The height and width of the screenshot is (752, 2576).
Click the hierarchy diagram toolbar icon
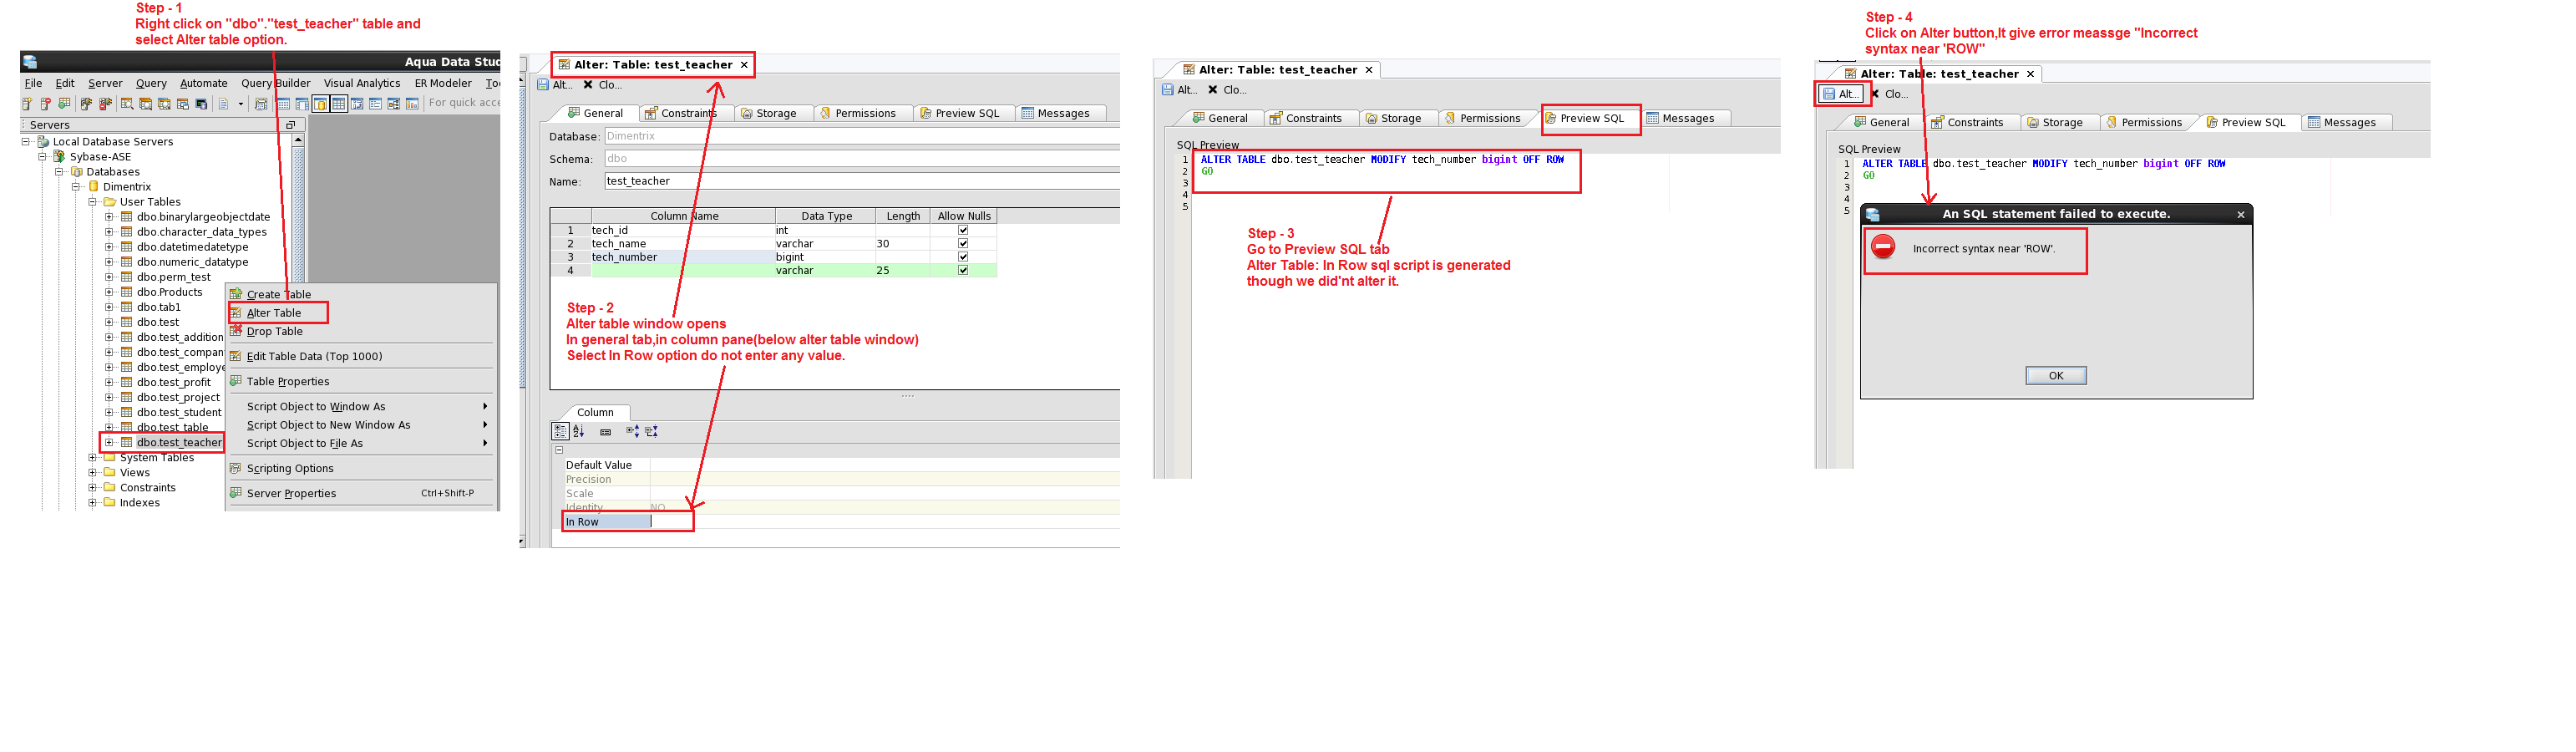point(394,104)
